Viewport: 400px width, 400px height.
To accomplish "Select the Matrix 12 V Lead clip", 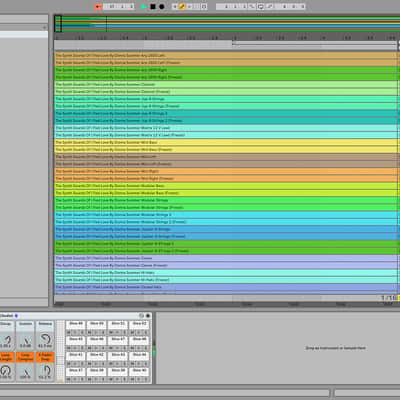I will (226, 128).
